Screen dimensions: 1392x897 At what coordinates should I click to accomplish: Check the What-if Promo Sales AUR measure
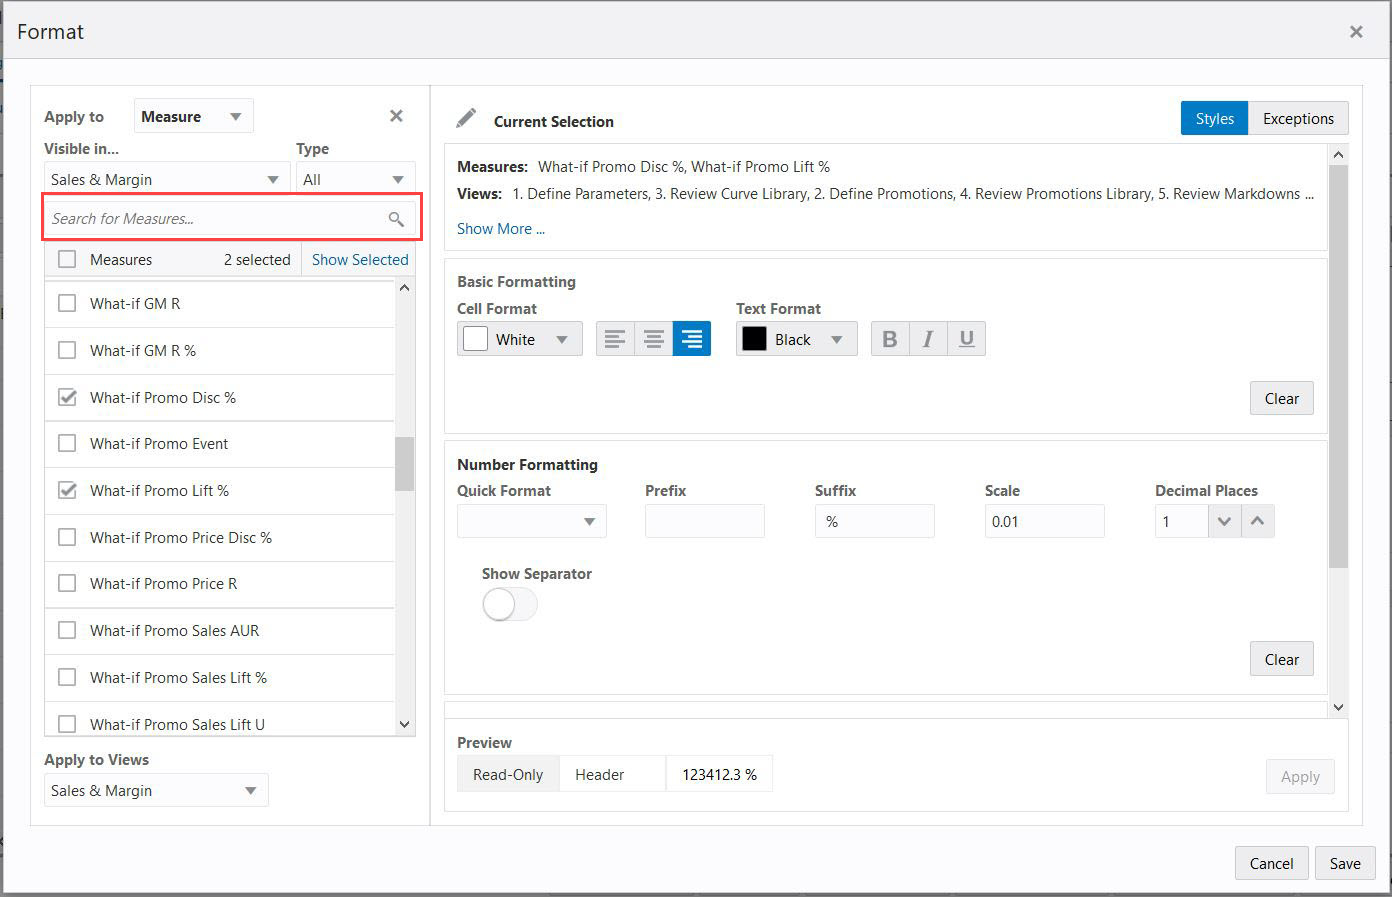click(x=67, y=630)
